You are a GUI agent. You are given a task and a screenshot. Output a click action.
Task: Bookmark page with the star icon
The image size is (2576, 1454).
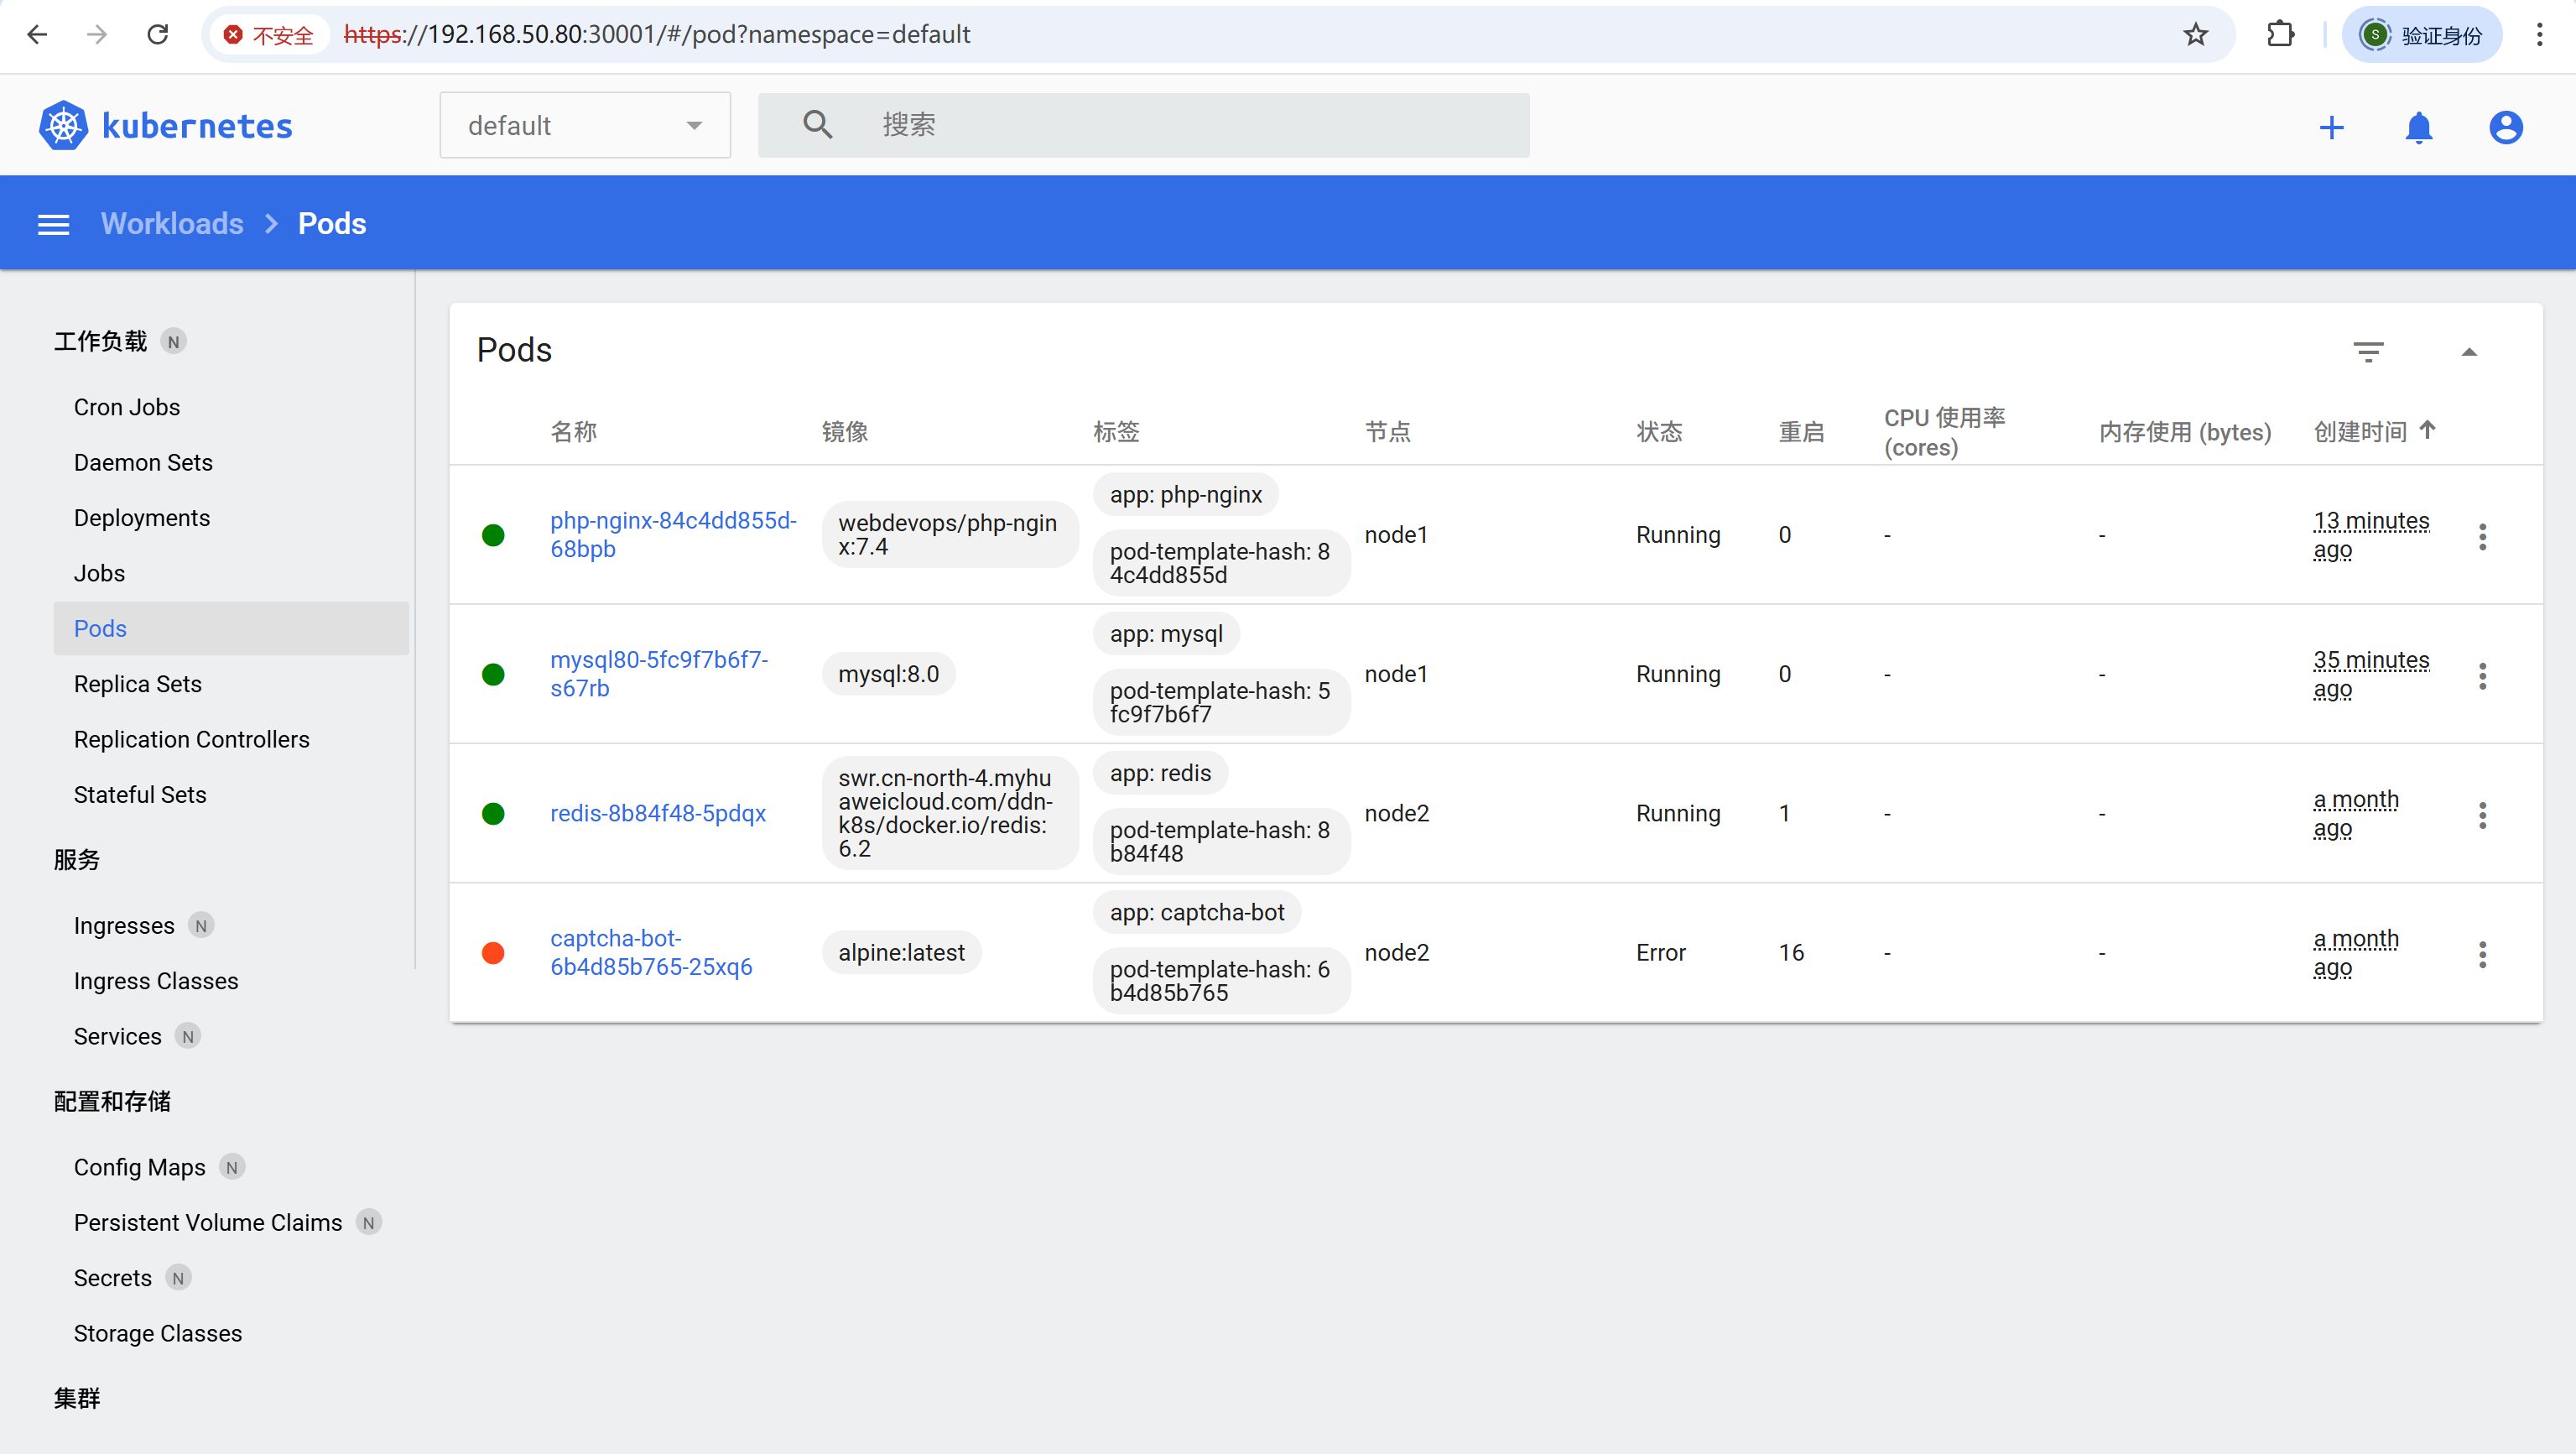coord(2195,35)
